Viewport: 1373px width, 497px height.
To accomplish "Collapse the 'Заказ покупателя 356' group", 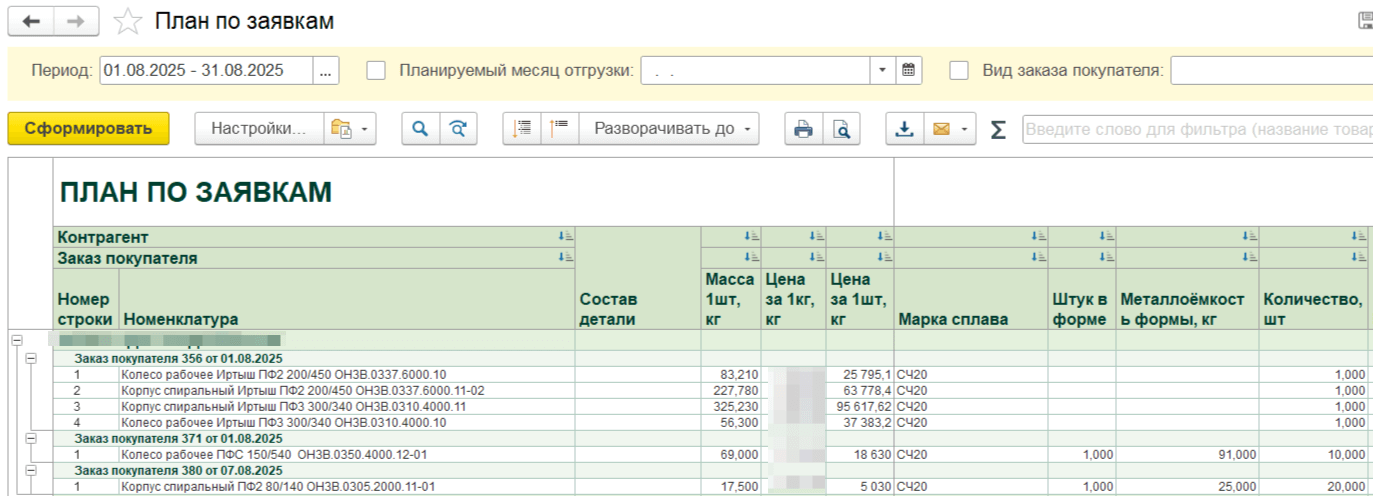I will (x=31, y=358).
